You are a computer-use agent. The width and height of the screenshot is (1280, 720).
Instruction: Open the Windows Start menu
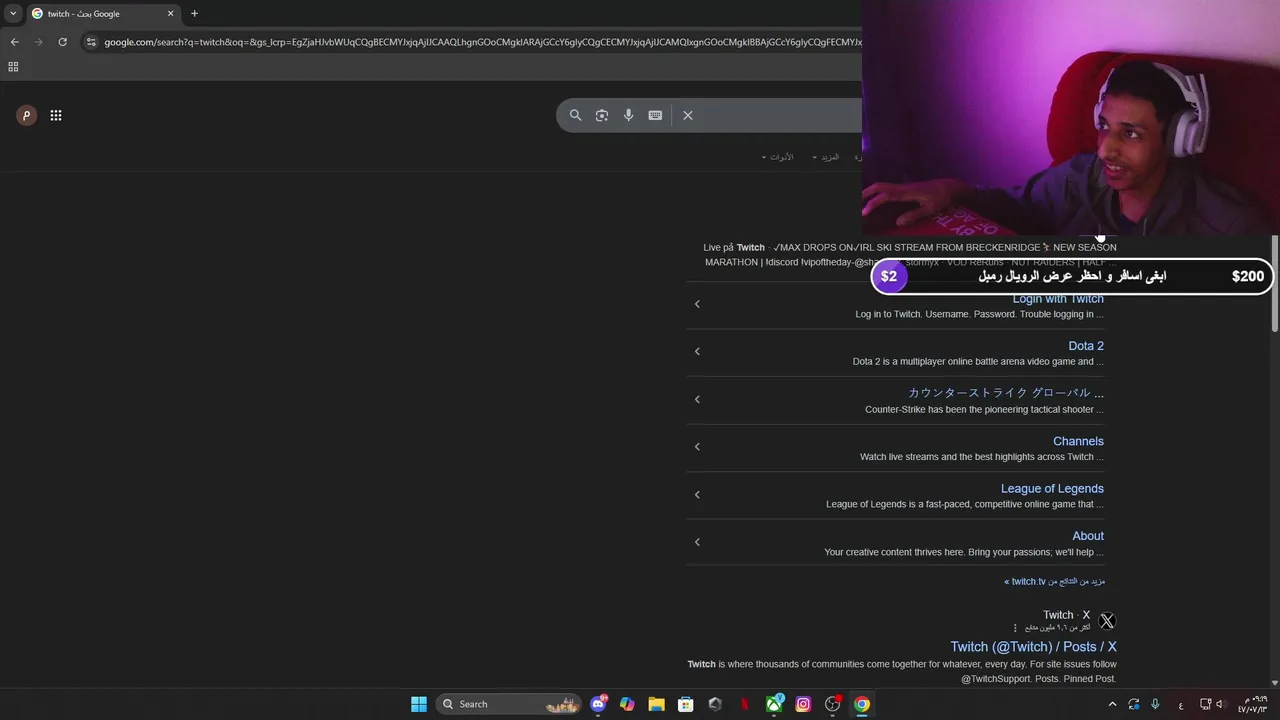tap(419, 704)
